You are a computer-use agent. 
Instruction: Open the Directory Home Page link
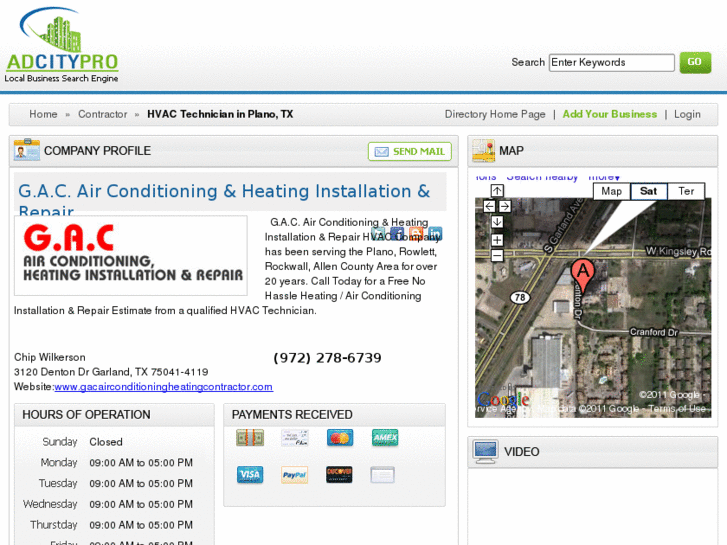pyautogui.click(x=495, y=114)
